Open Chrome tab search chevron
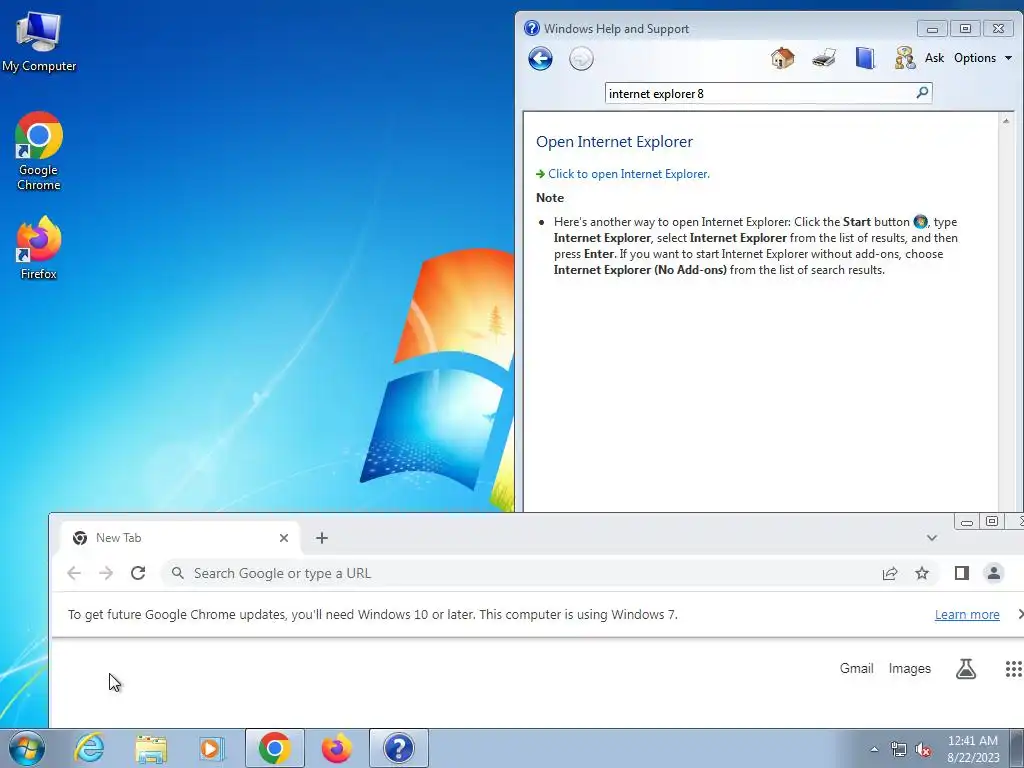Screen dimensions: 1024x768 pyautogui.click(x=932, y=538)
